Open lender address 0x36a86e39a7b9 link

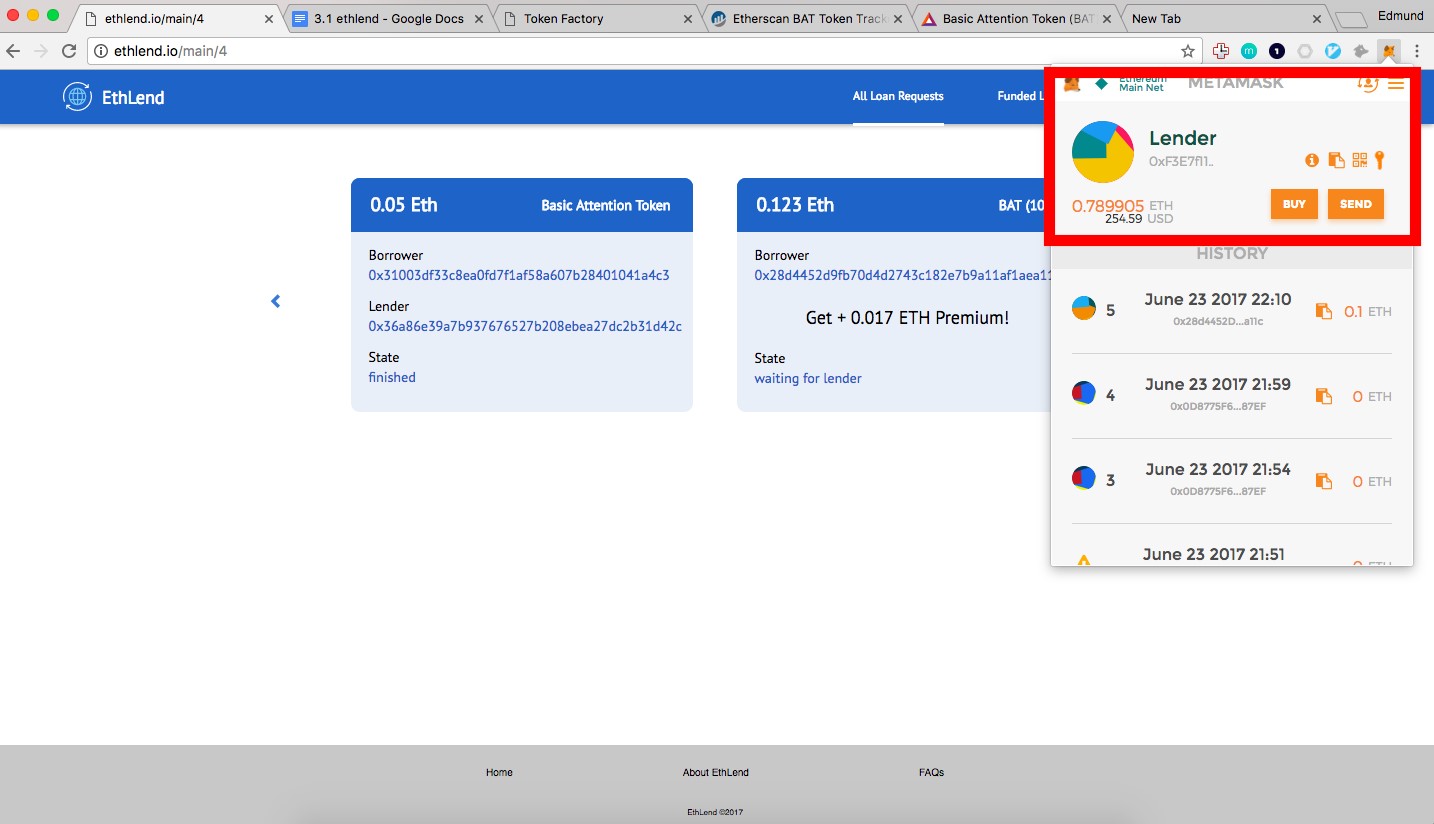pyautogui.click(x=525, y=326)
